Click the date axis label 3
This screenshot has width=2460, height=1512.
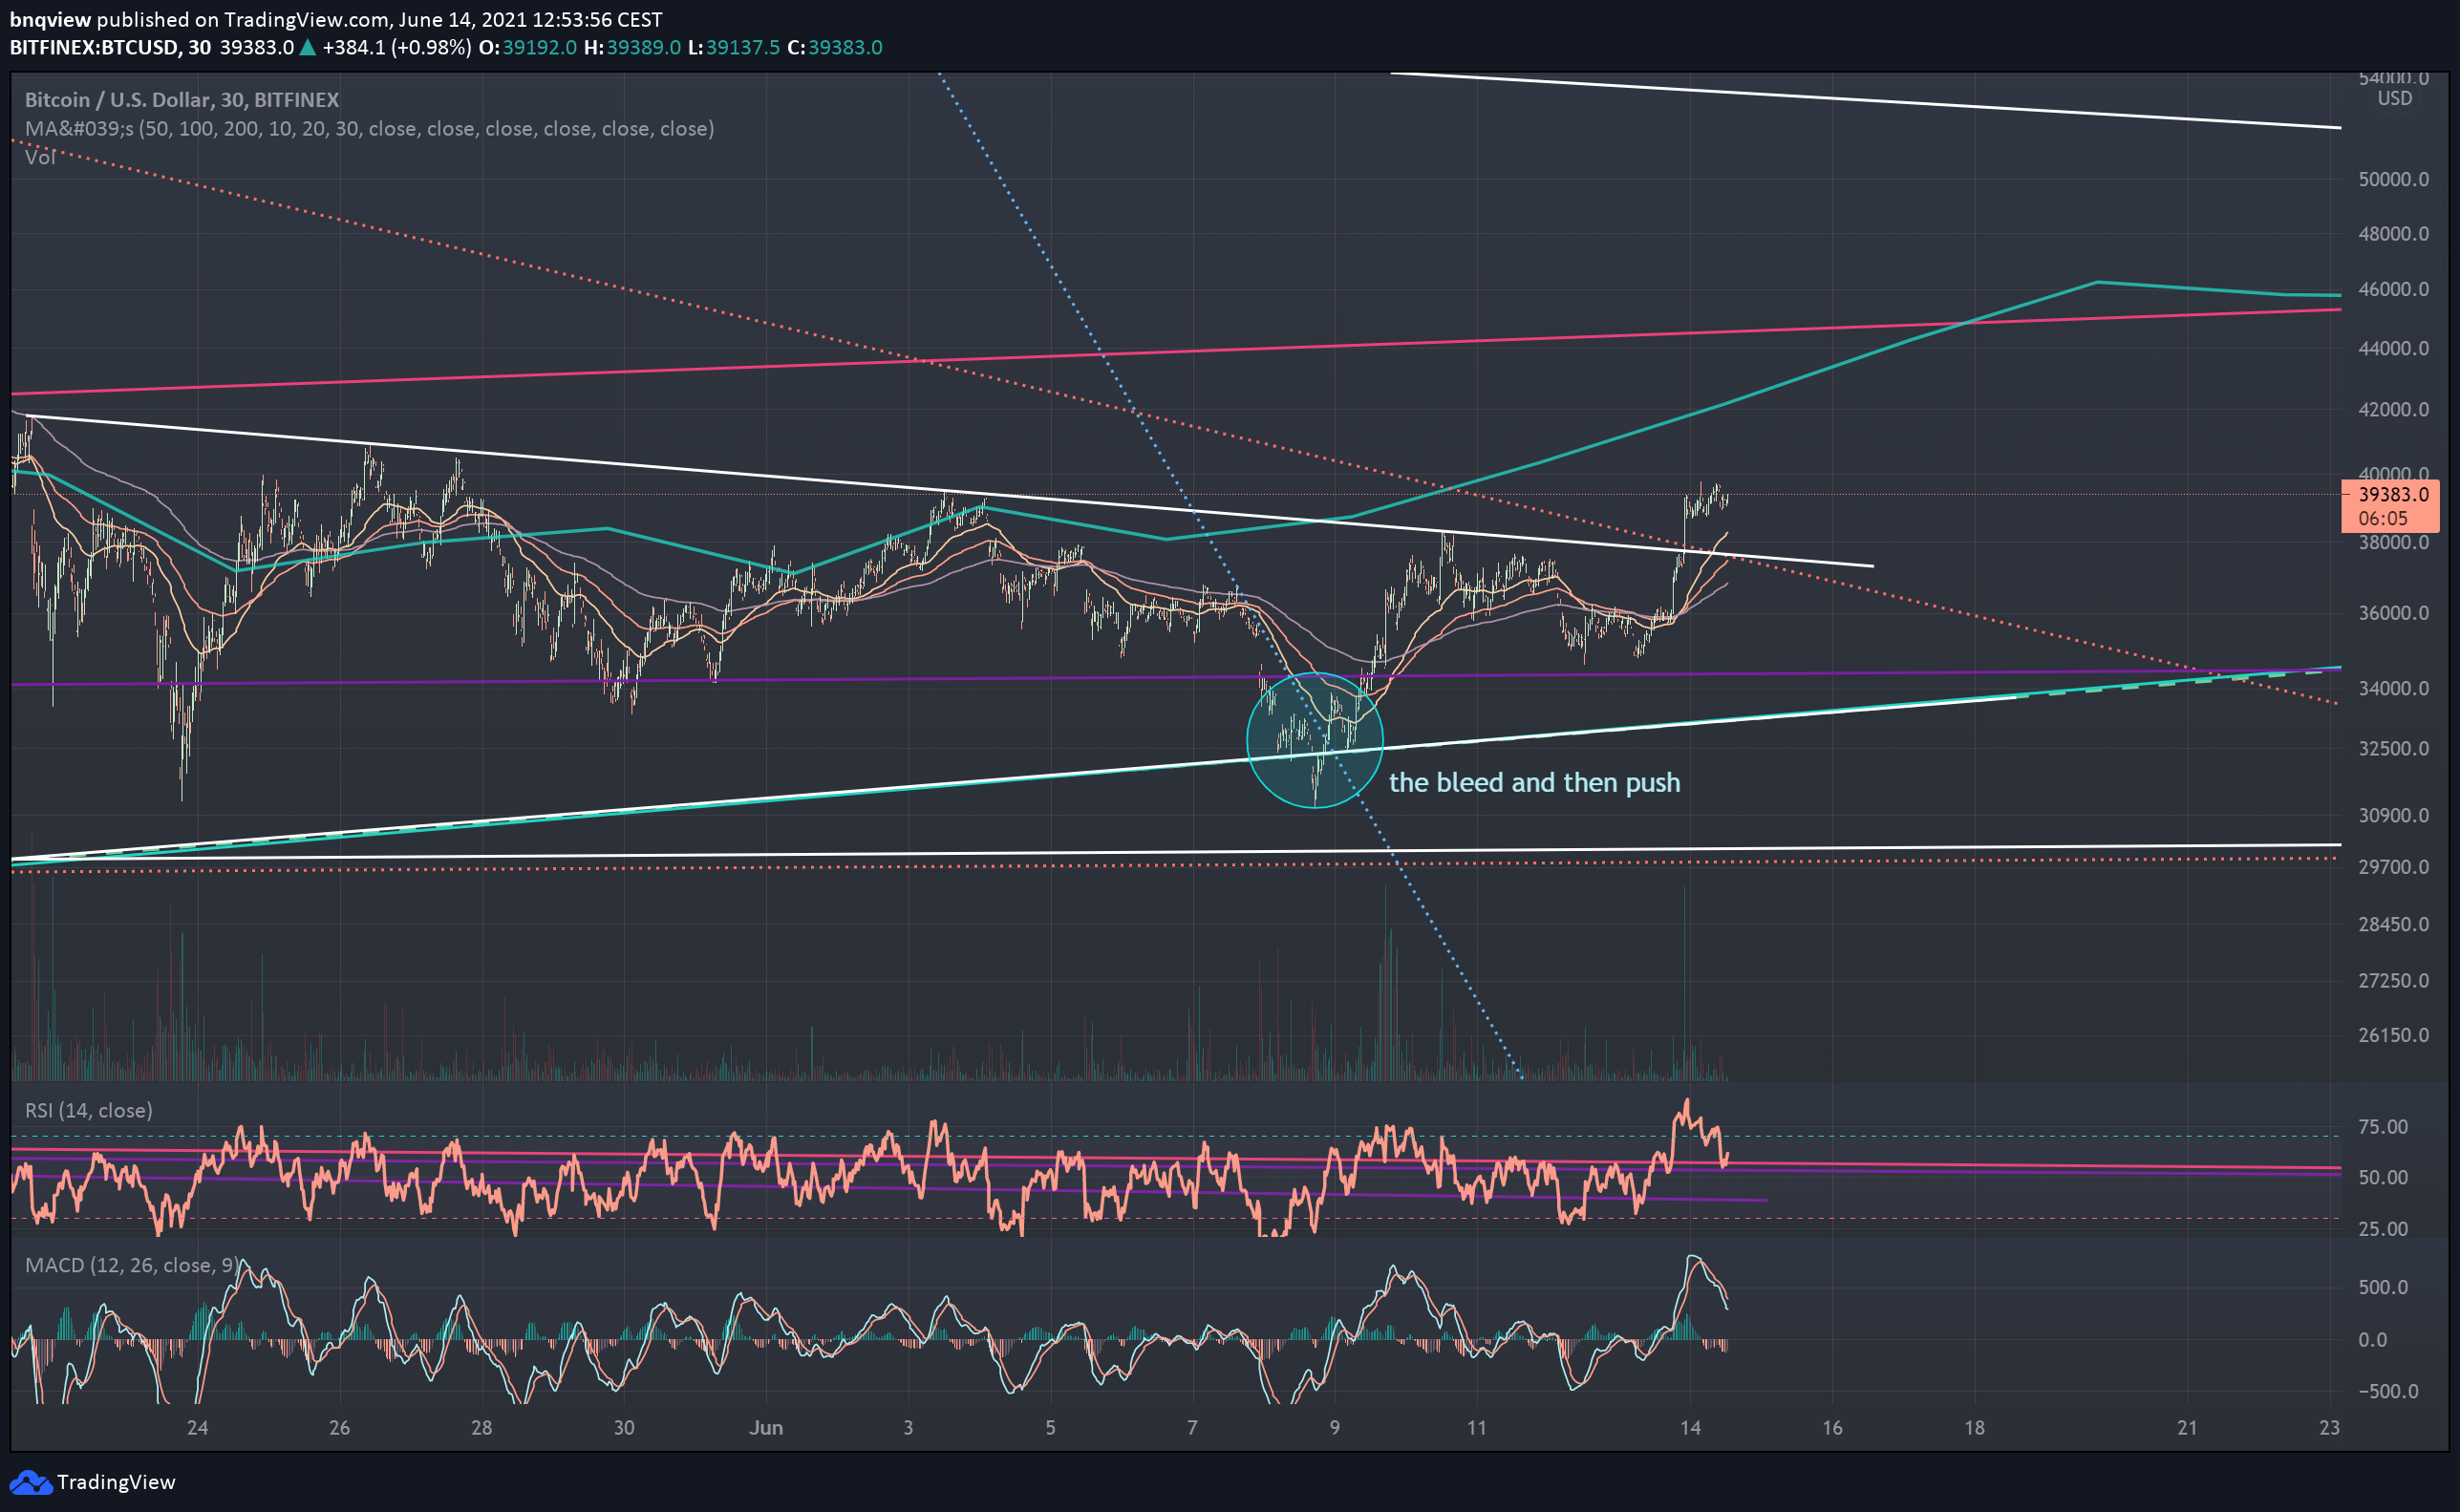[908, 1428]
